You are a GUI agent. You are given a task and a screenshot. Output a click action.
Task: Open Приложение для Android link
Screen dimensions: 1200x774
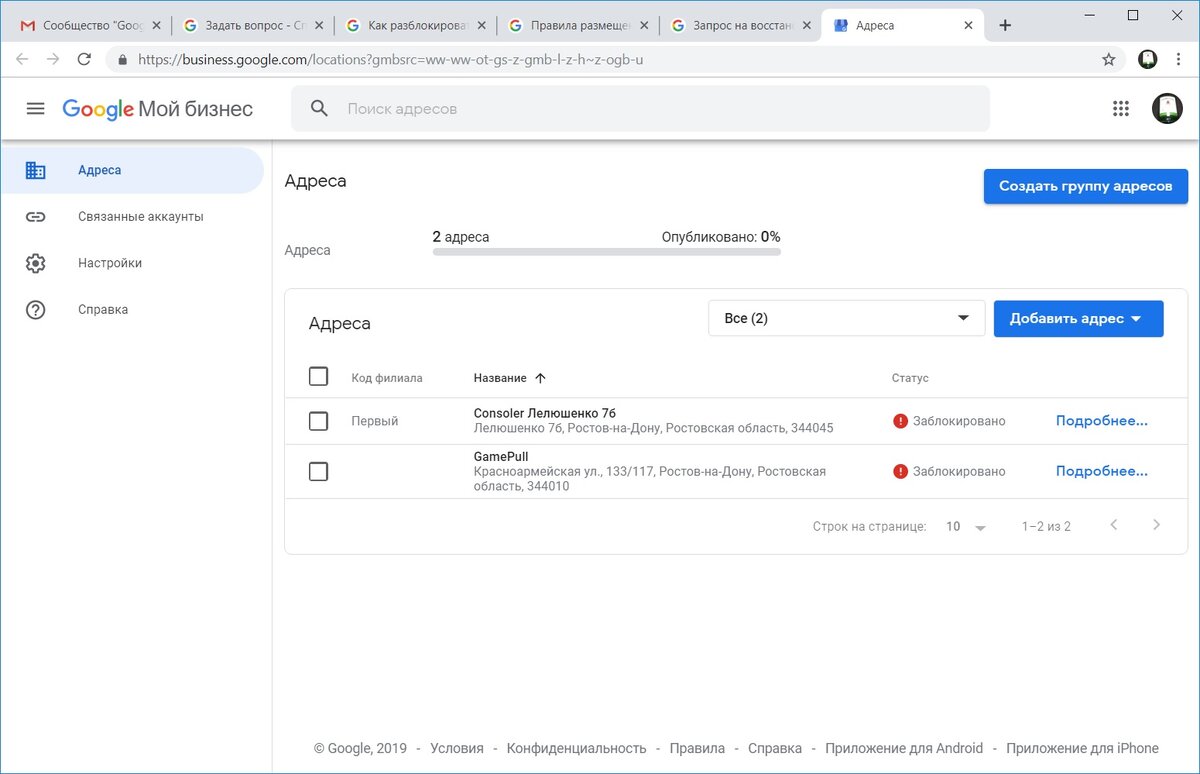coord(904,748)
